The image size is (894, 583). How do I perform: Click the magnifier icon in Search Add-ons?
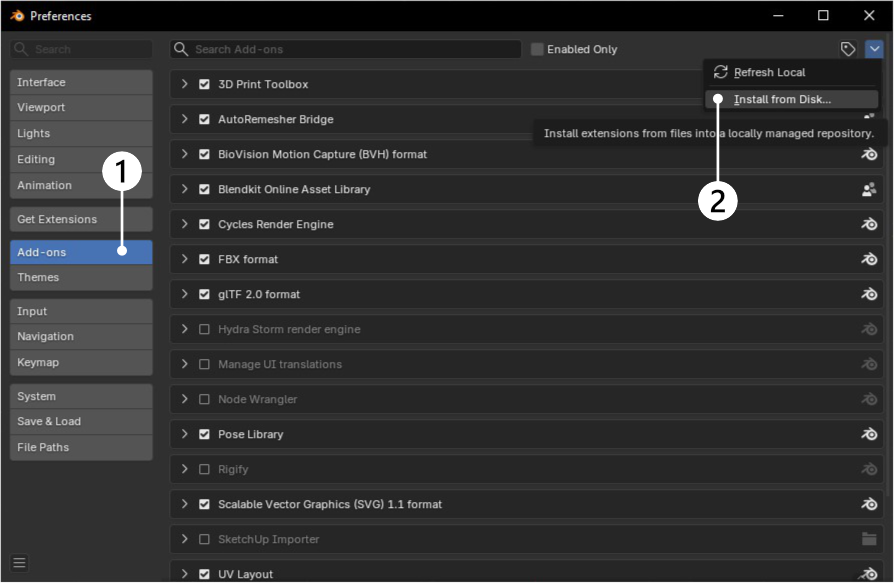(181, 49)
